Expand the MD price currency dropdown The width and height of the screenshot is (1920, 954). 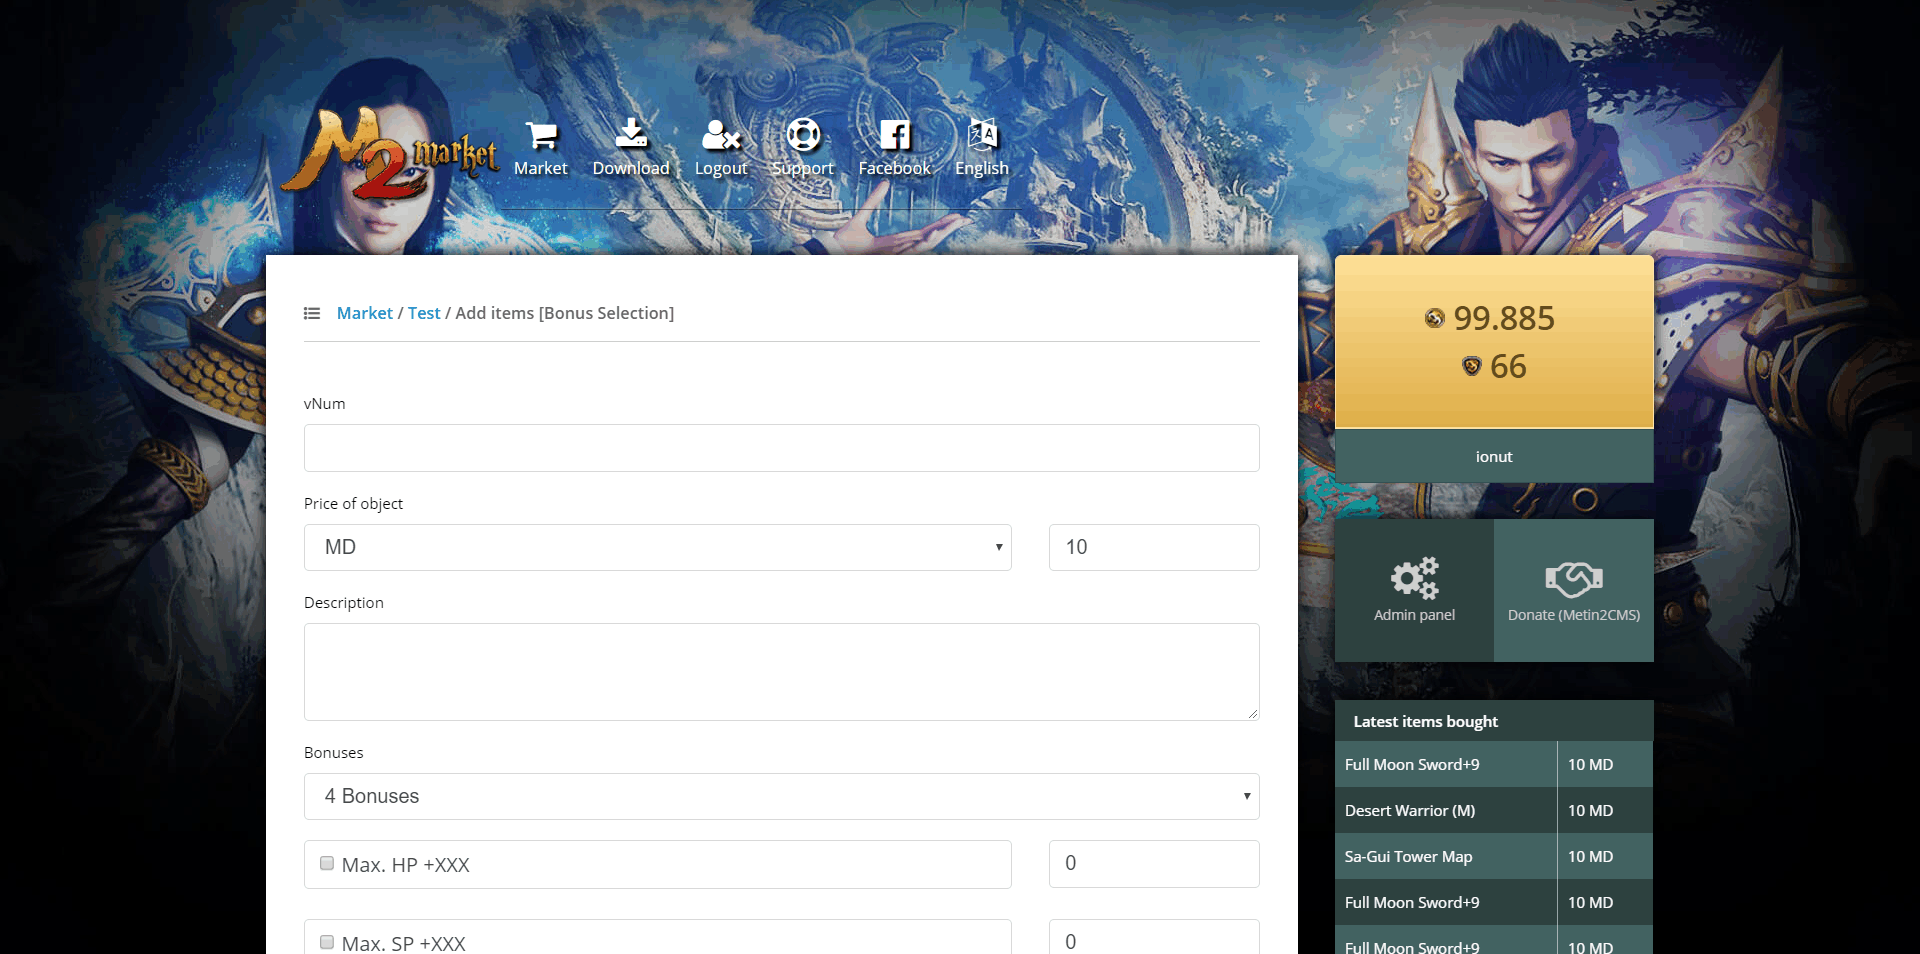(657, 548)
